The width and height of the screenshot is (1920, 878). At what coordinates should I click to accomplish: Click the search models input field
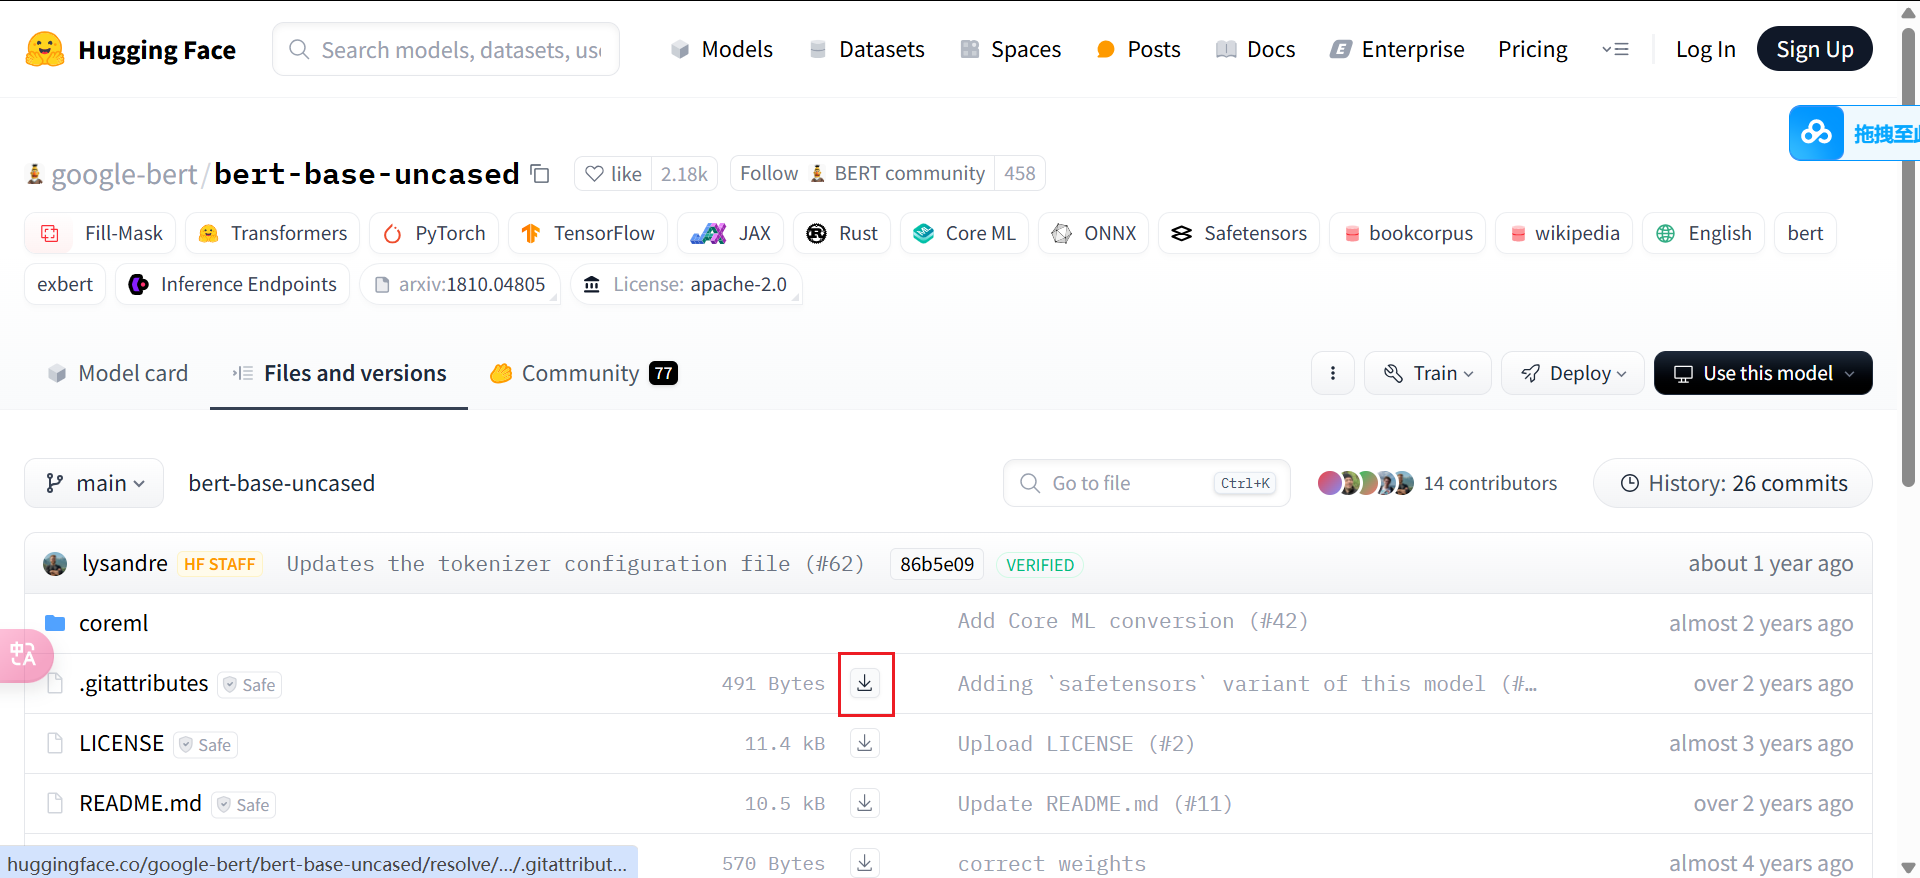click(x=446, y=49)
